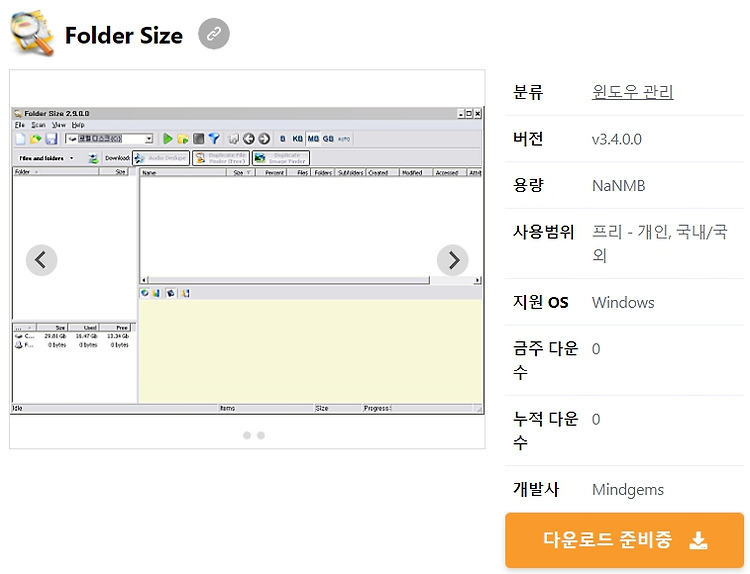The height and width of the screenshot is (574, 750).
Task: Click the scan folder icon next to play
Action: coord(183,139)
